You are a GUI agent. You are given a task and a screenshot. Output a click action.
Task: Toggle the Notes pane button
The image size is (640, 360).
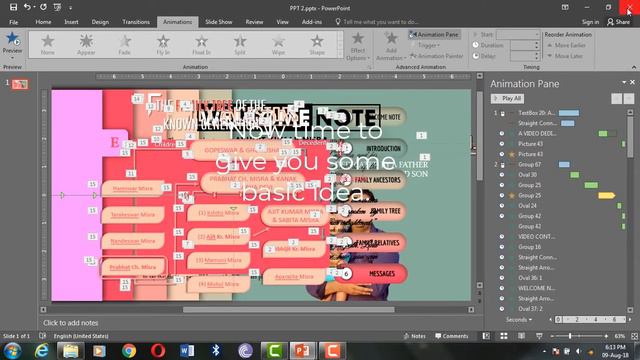(x=414, y=336)
